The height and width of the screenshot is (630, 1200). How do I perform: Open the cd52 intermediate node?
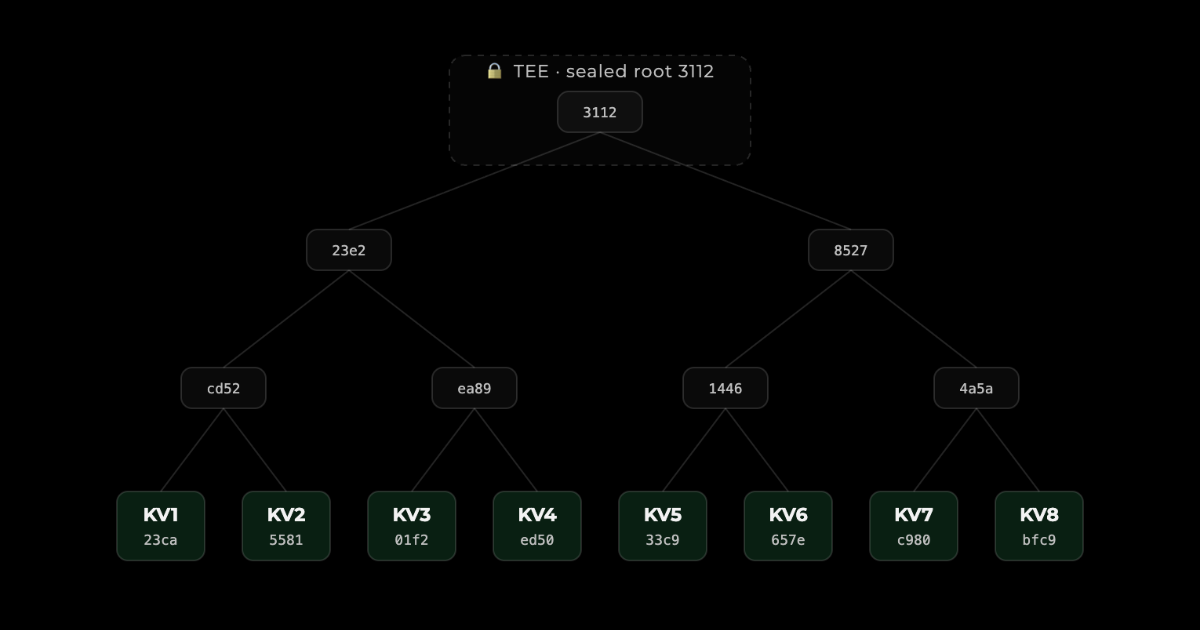pyautogui.click(x=223, y=388)
